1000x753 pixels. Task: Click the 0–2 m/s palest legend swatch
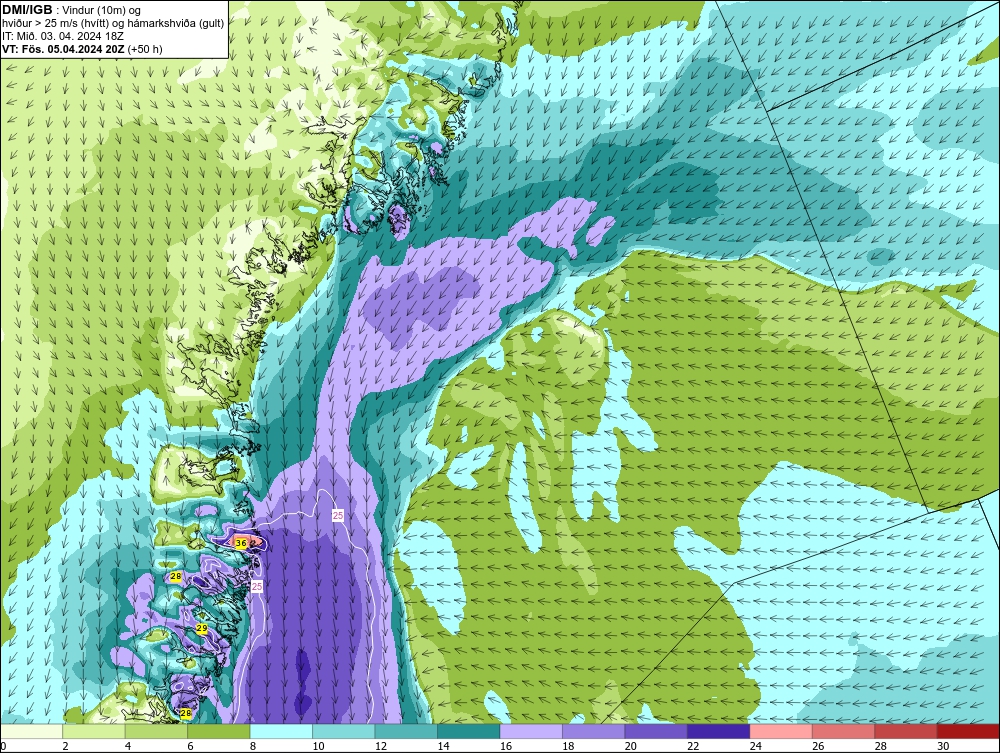point(31,731)
